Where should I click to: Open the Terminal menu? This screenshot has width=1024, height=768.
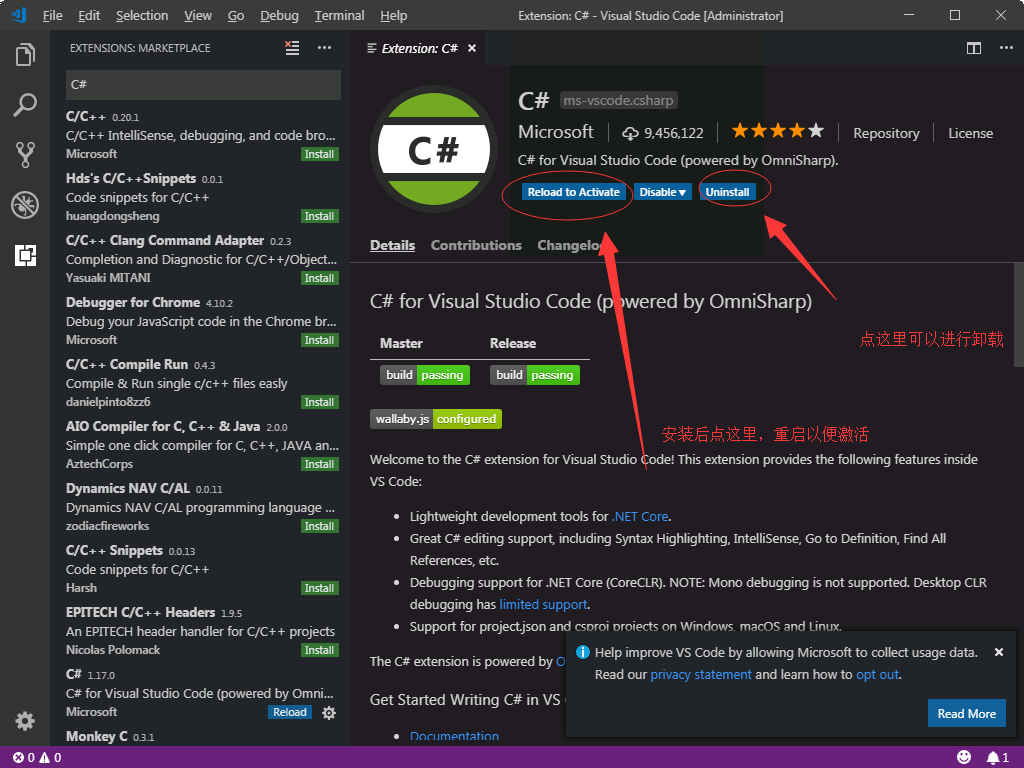click(x=340, y=15)
